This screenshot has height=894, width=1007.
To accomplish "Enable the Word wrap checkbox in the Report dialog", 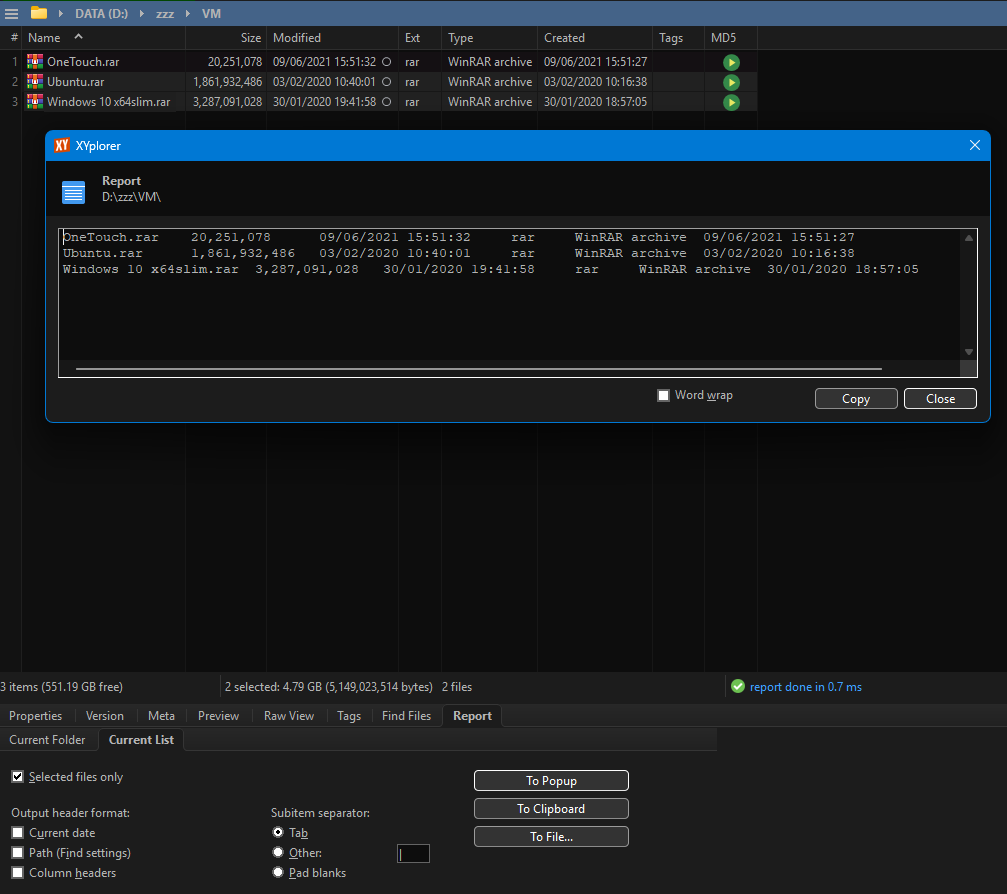I will pyautogui.click(x=663, y=395).
